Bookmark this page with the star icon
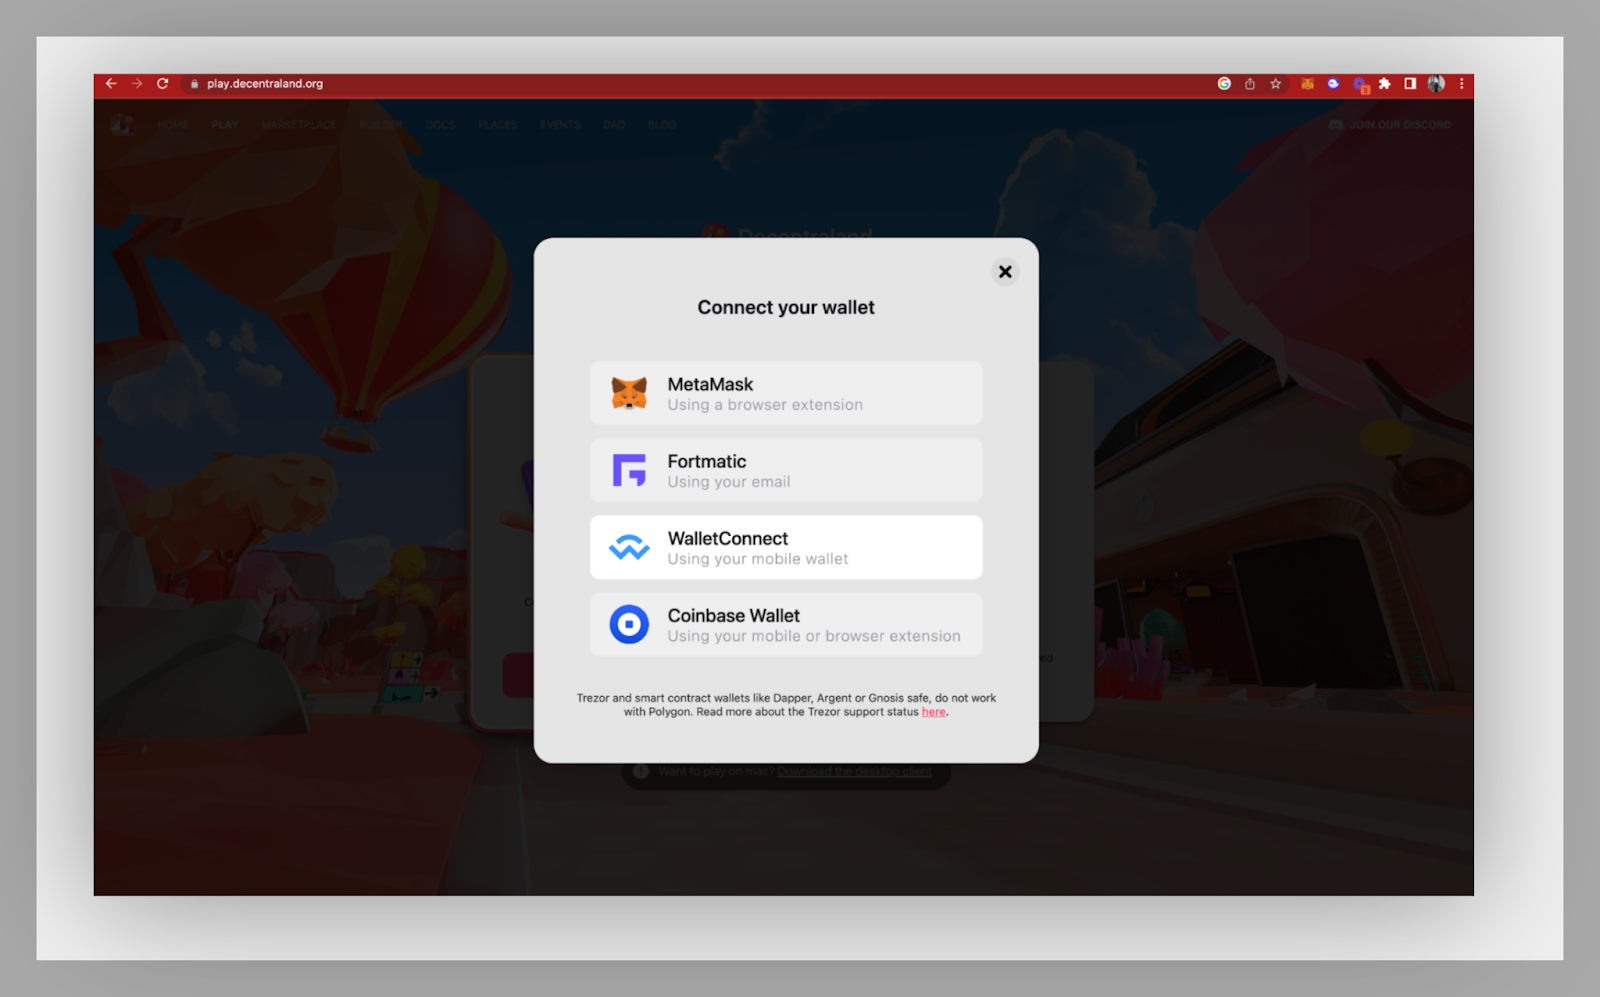 coord(1276,84)
